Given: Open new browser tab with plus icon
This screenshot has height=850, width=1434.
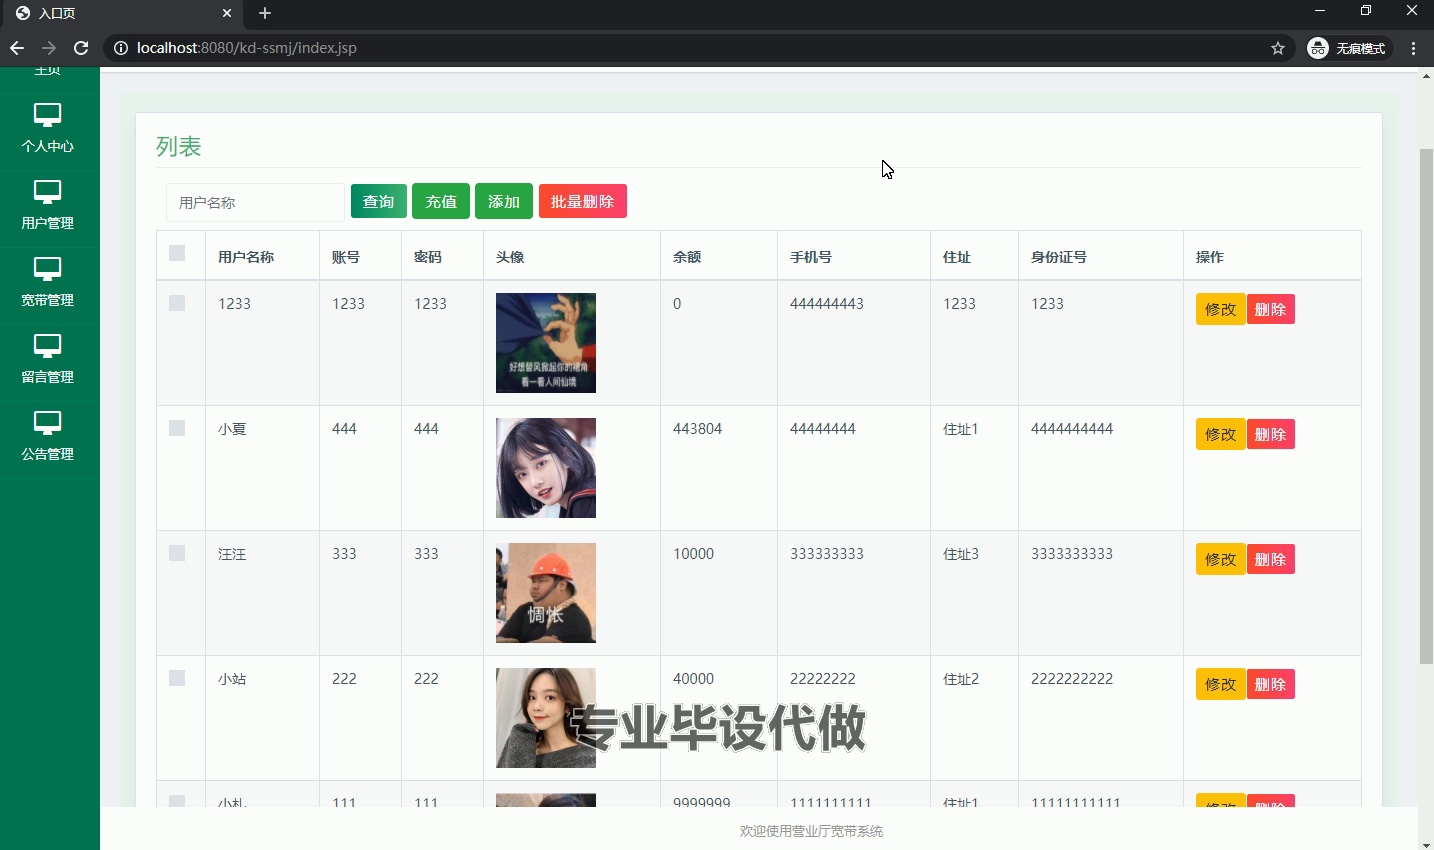Looking at the screenshot, I should pos(265,13).
